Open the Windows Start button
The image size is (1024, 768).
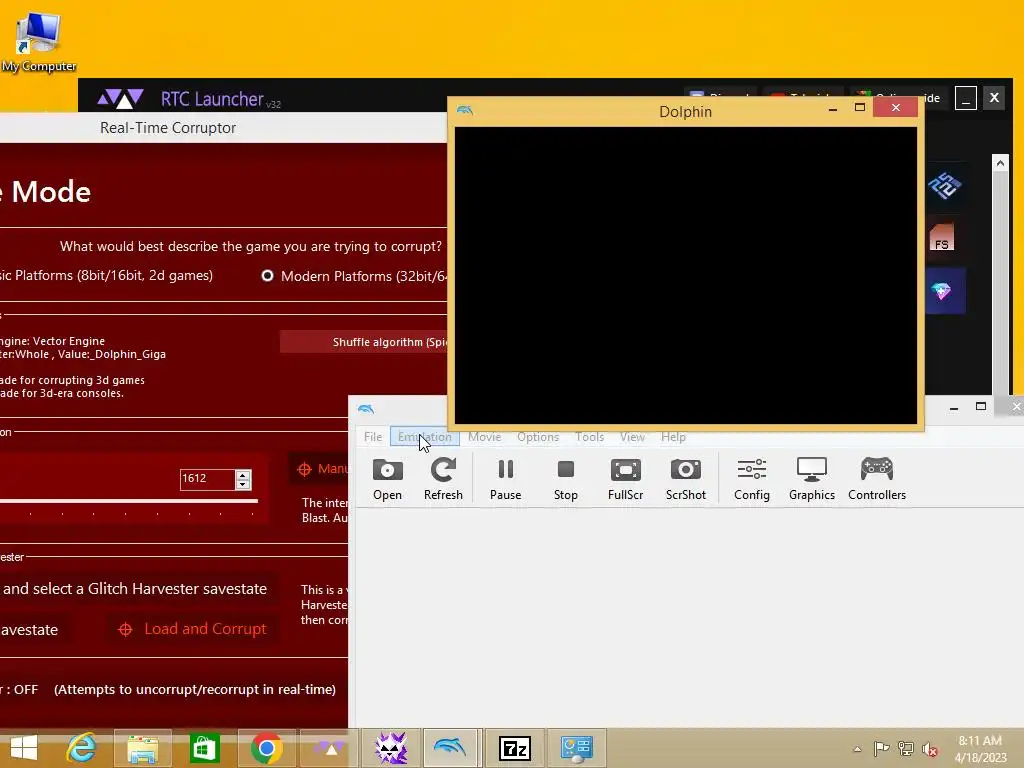click(24, 748)
